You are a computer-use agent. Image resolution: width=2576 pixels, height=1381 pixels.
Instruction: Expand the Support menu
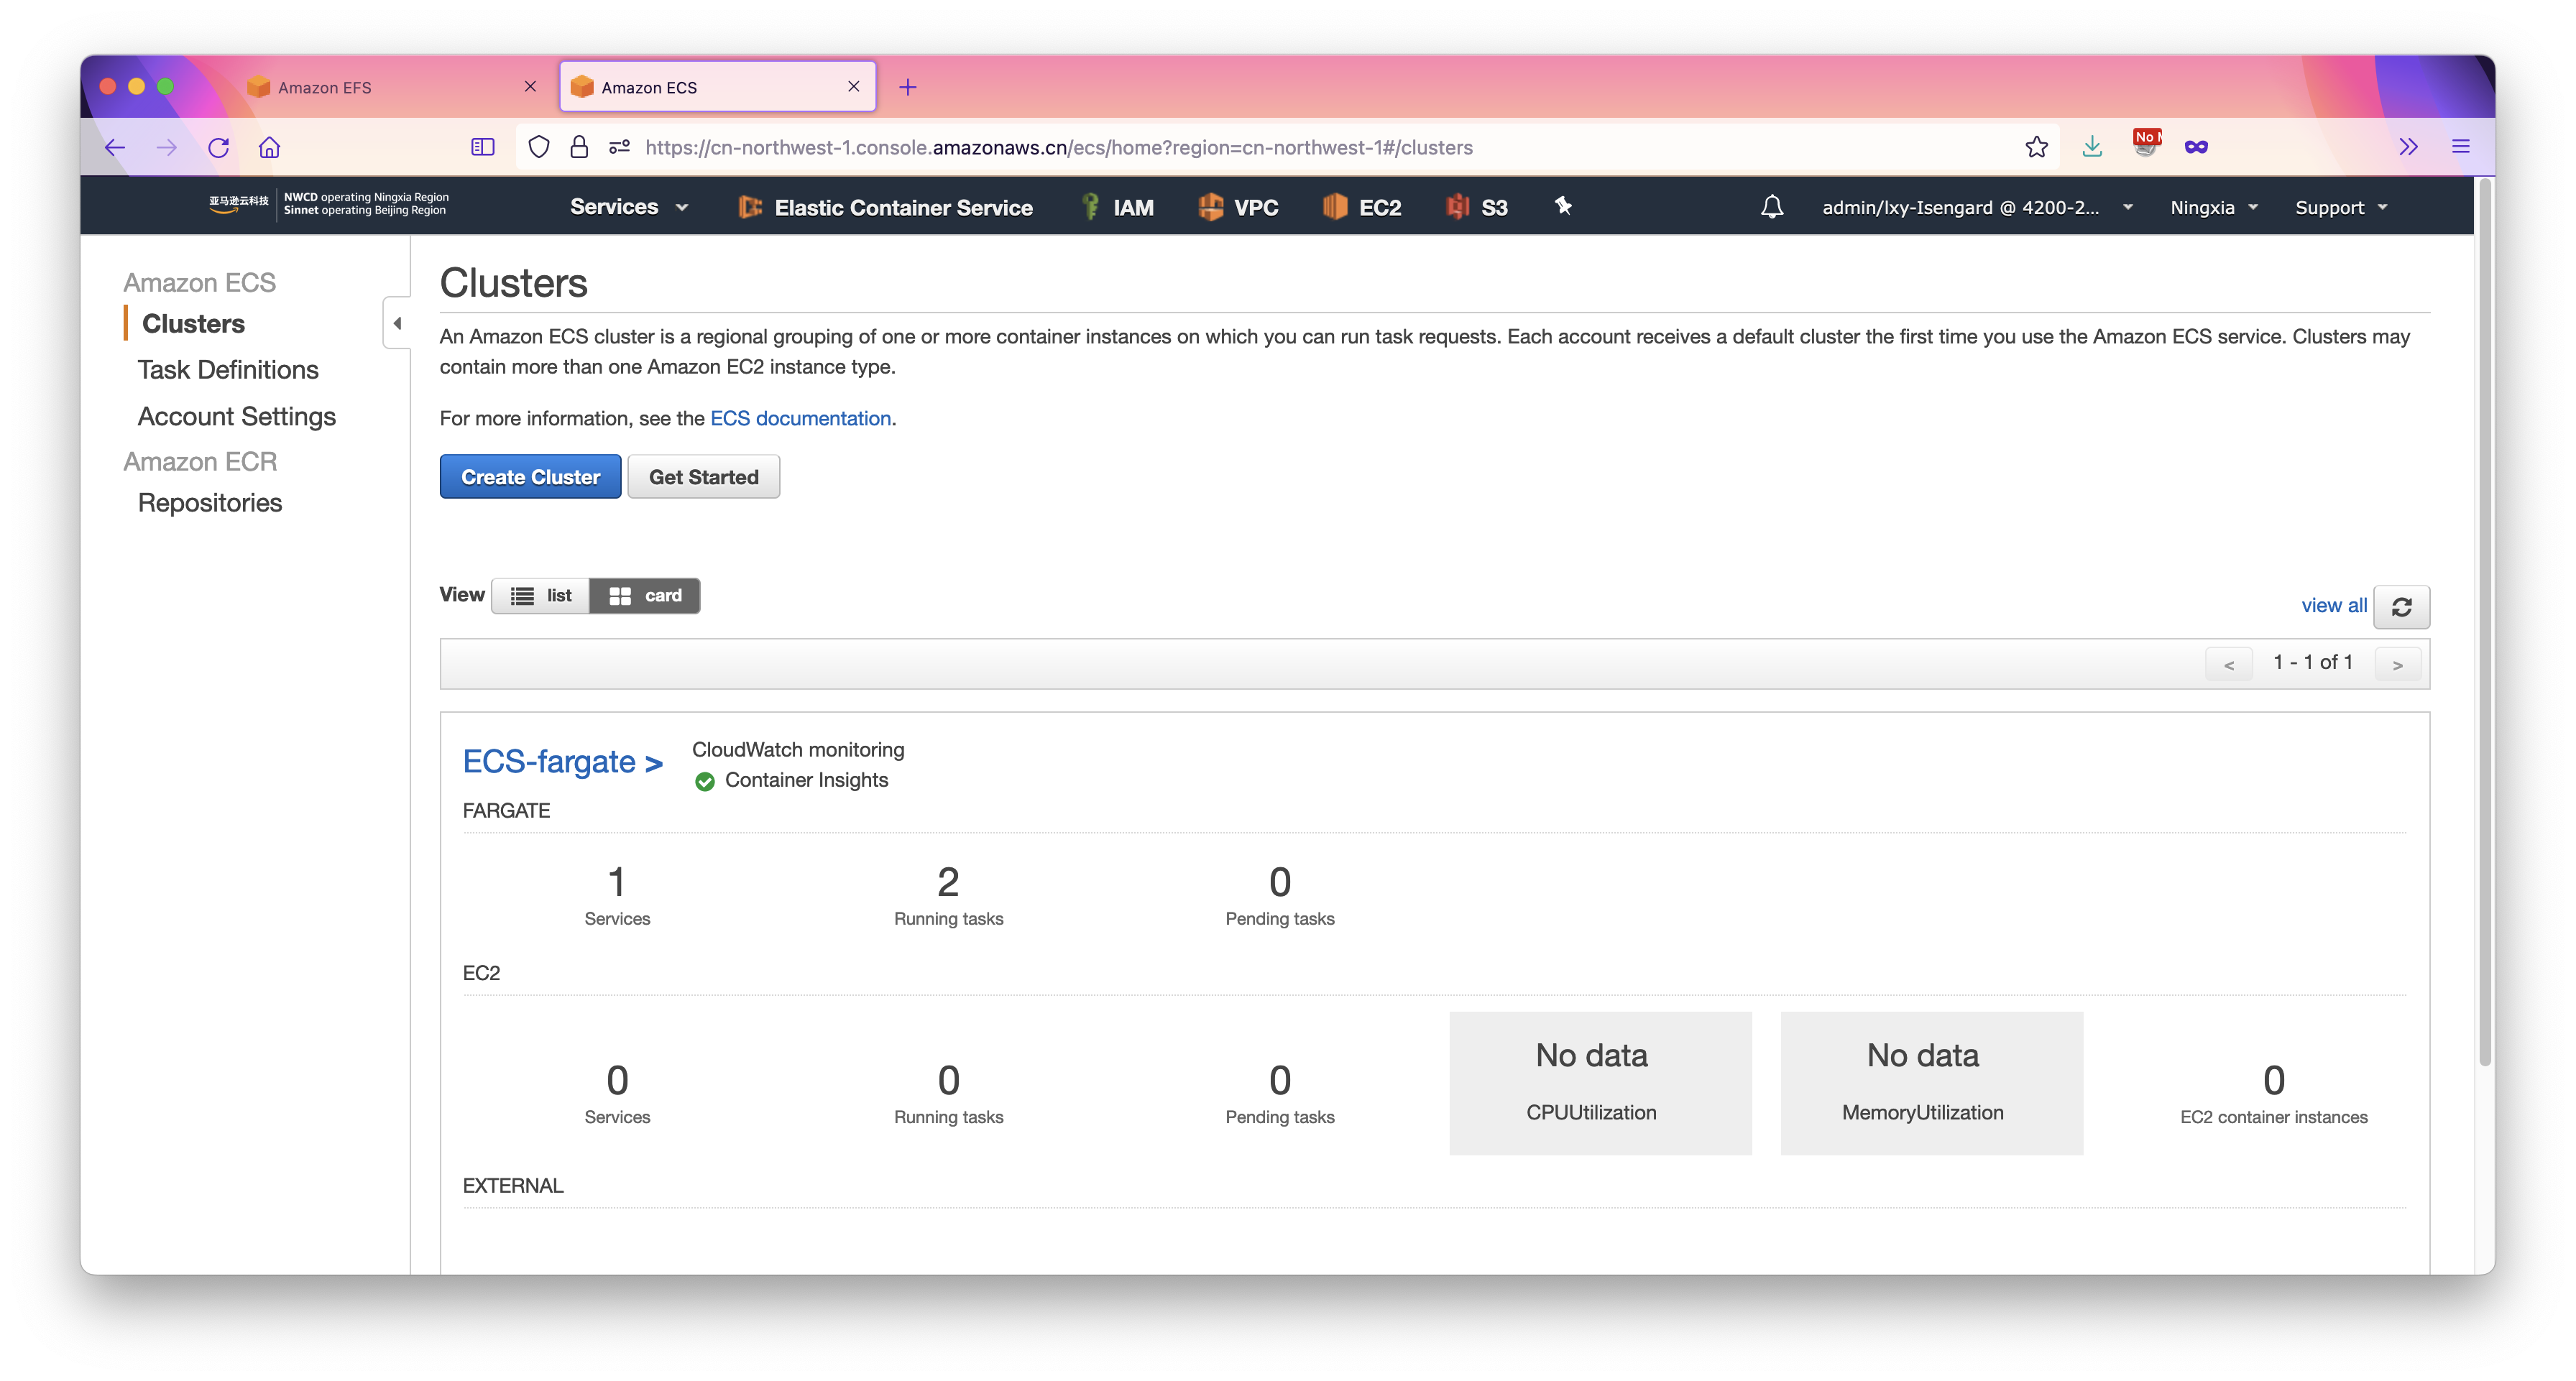pos(2341,207)
